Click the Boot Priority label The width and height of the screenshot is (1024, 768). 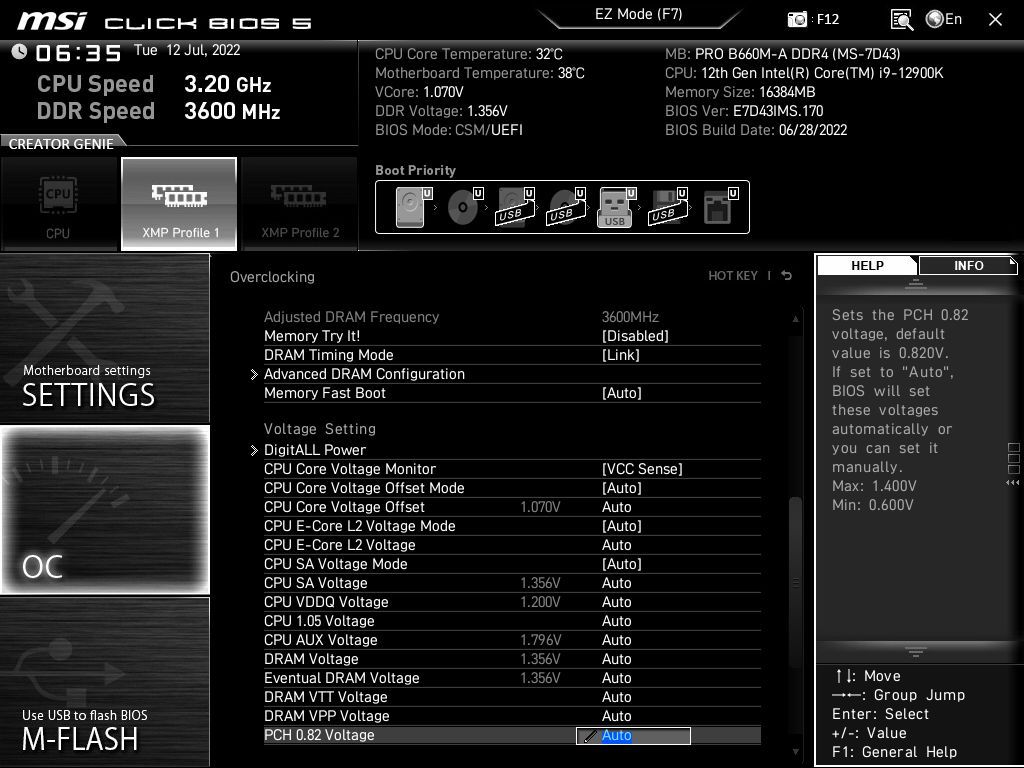415,170
